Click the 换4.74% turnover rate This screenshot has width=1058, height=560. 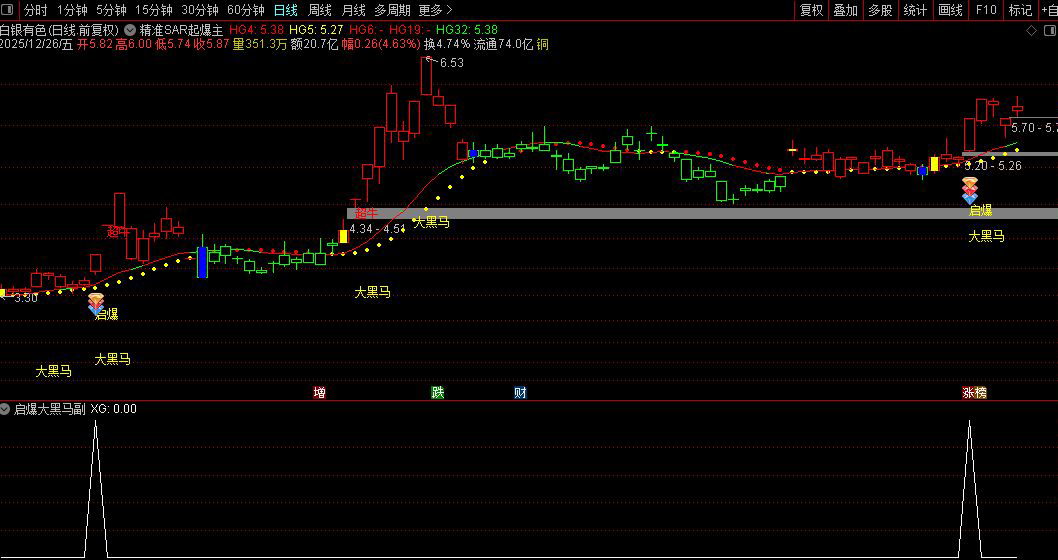(447, 45)
